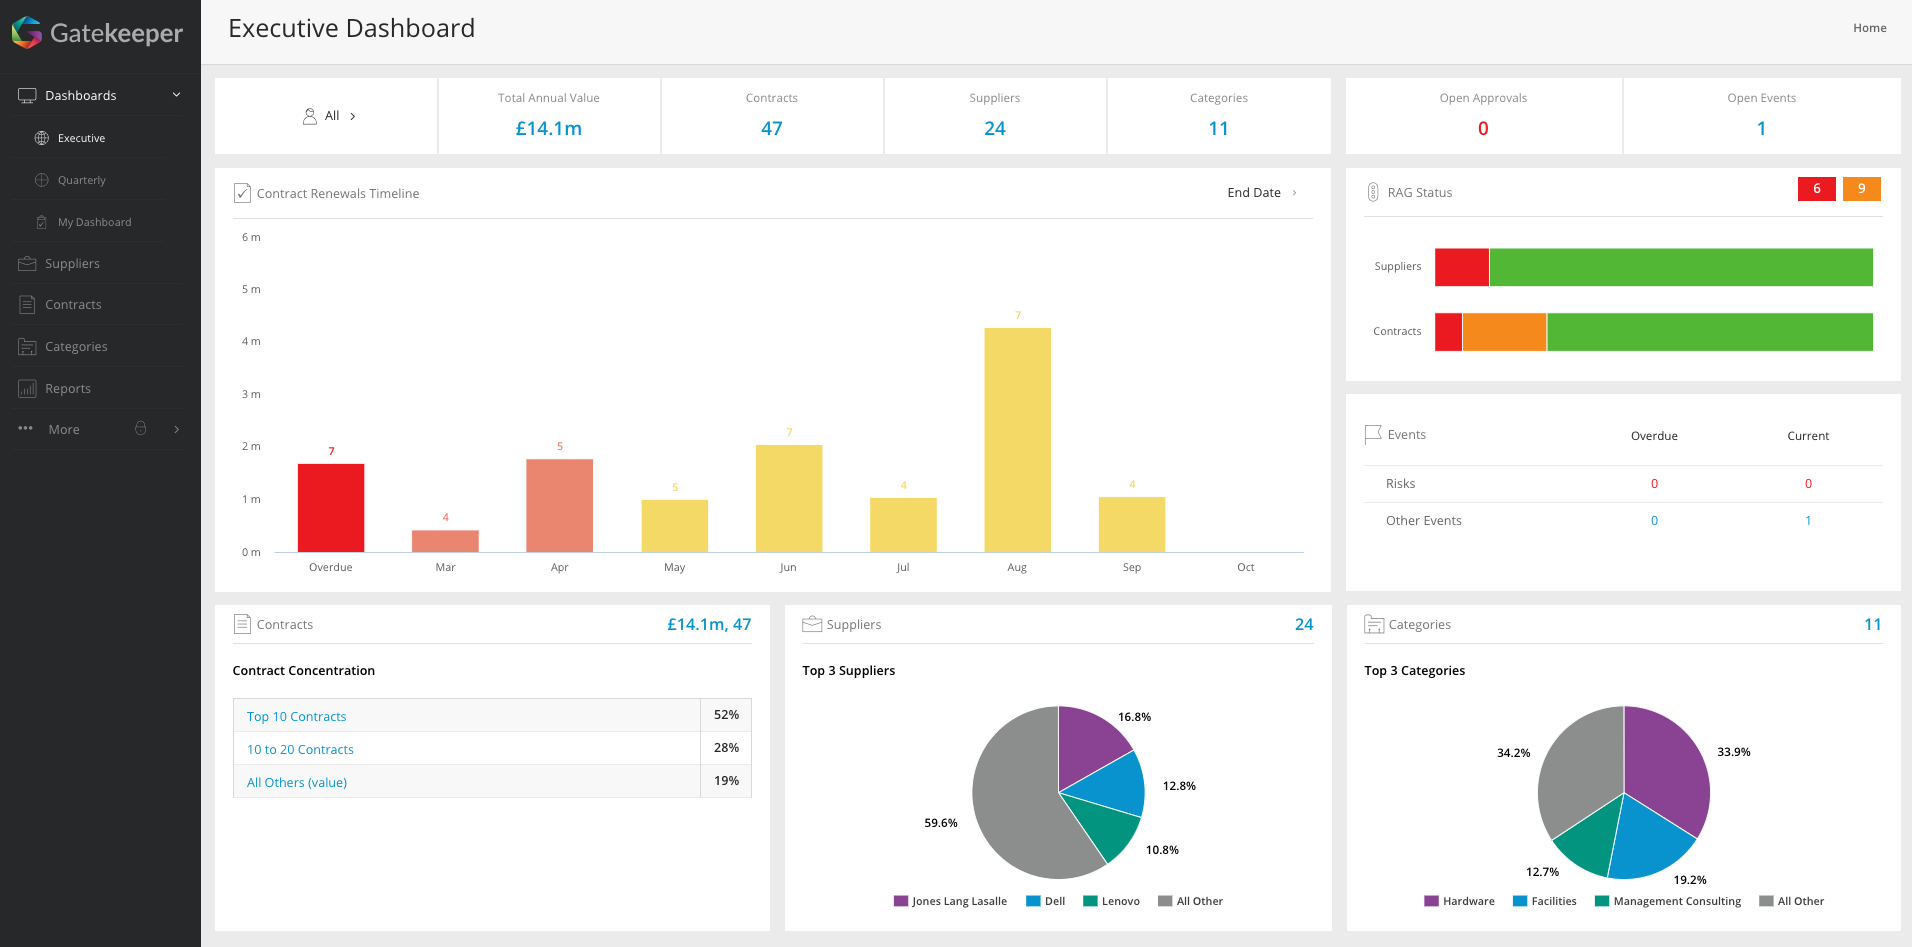The width and height of the screenshot is (1912, 947).
Task: Click the flag icon on the Events panel
Action: (x=1374, y=433)
